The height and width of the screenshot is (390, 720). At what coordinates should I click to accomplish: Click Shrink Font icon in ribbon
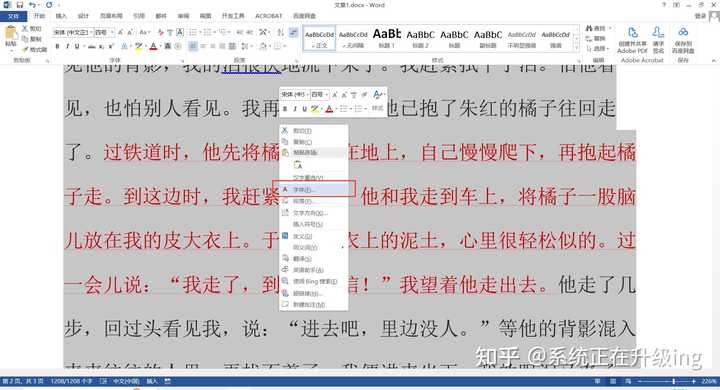[130, 32]
